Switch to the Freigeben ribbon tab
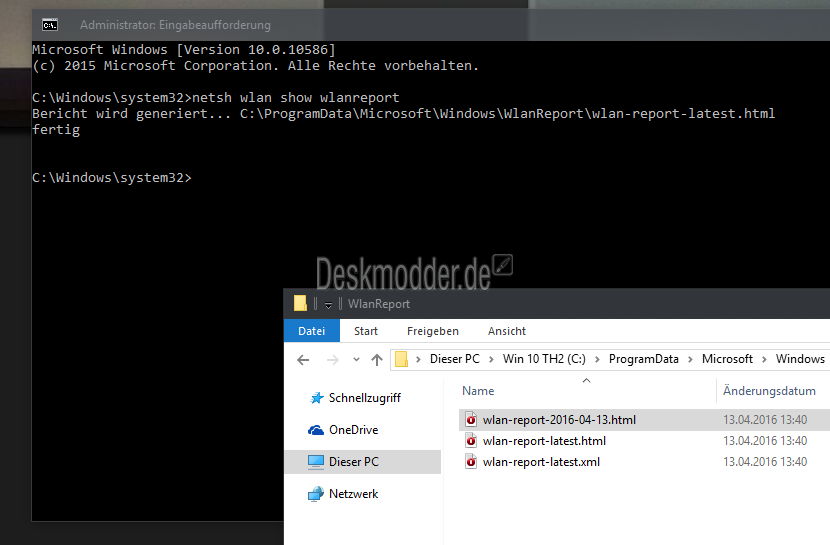 pos(432,331)
